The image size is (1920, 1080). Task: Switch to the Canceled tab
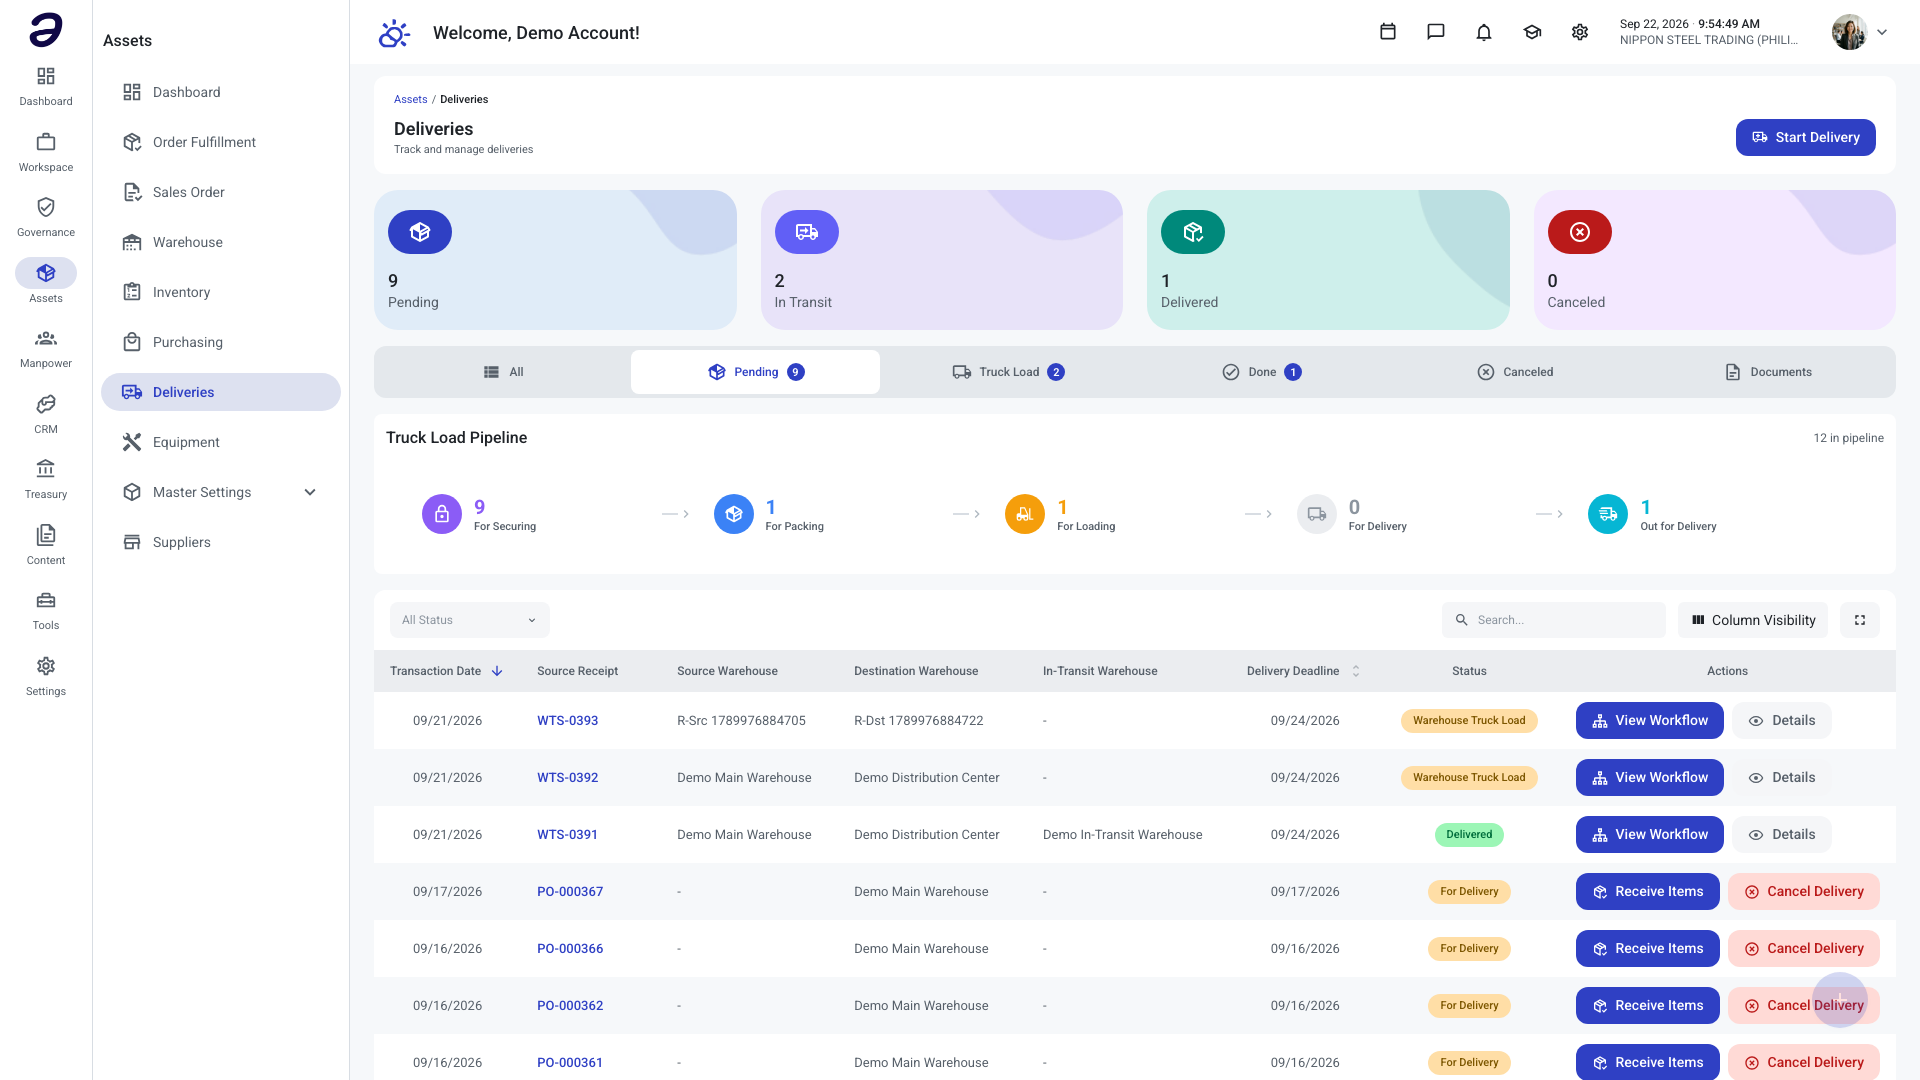1515,372
